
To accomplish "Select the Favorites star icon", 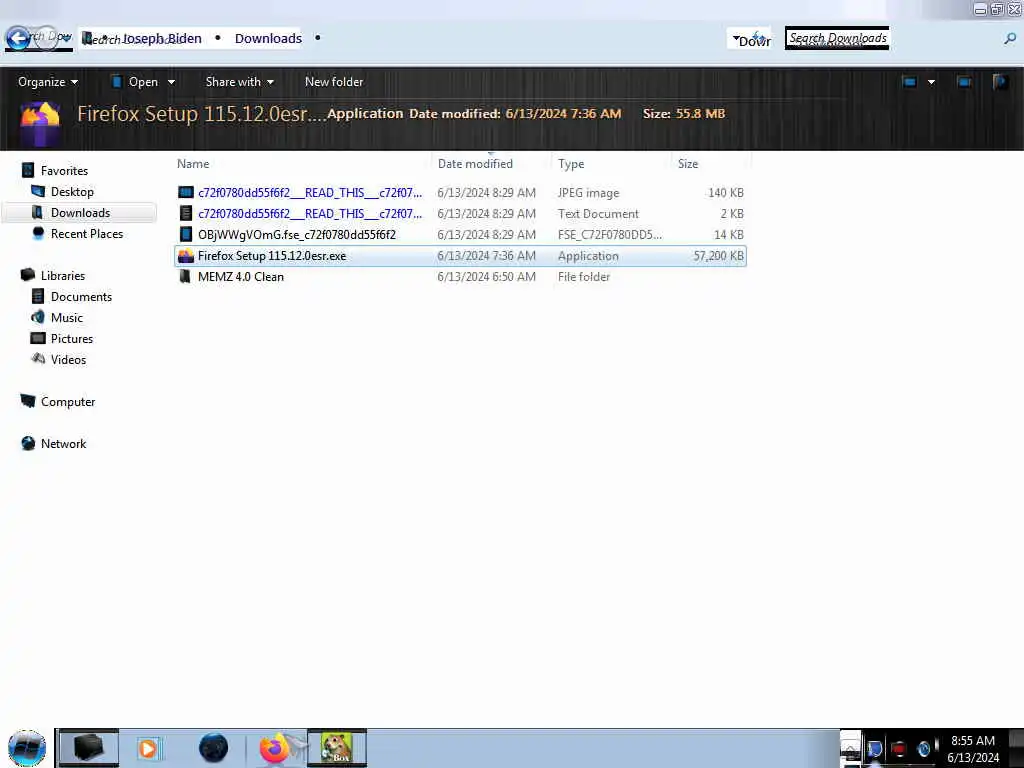I will 27,170.
